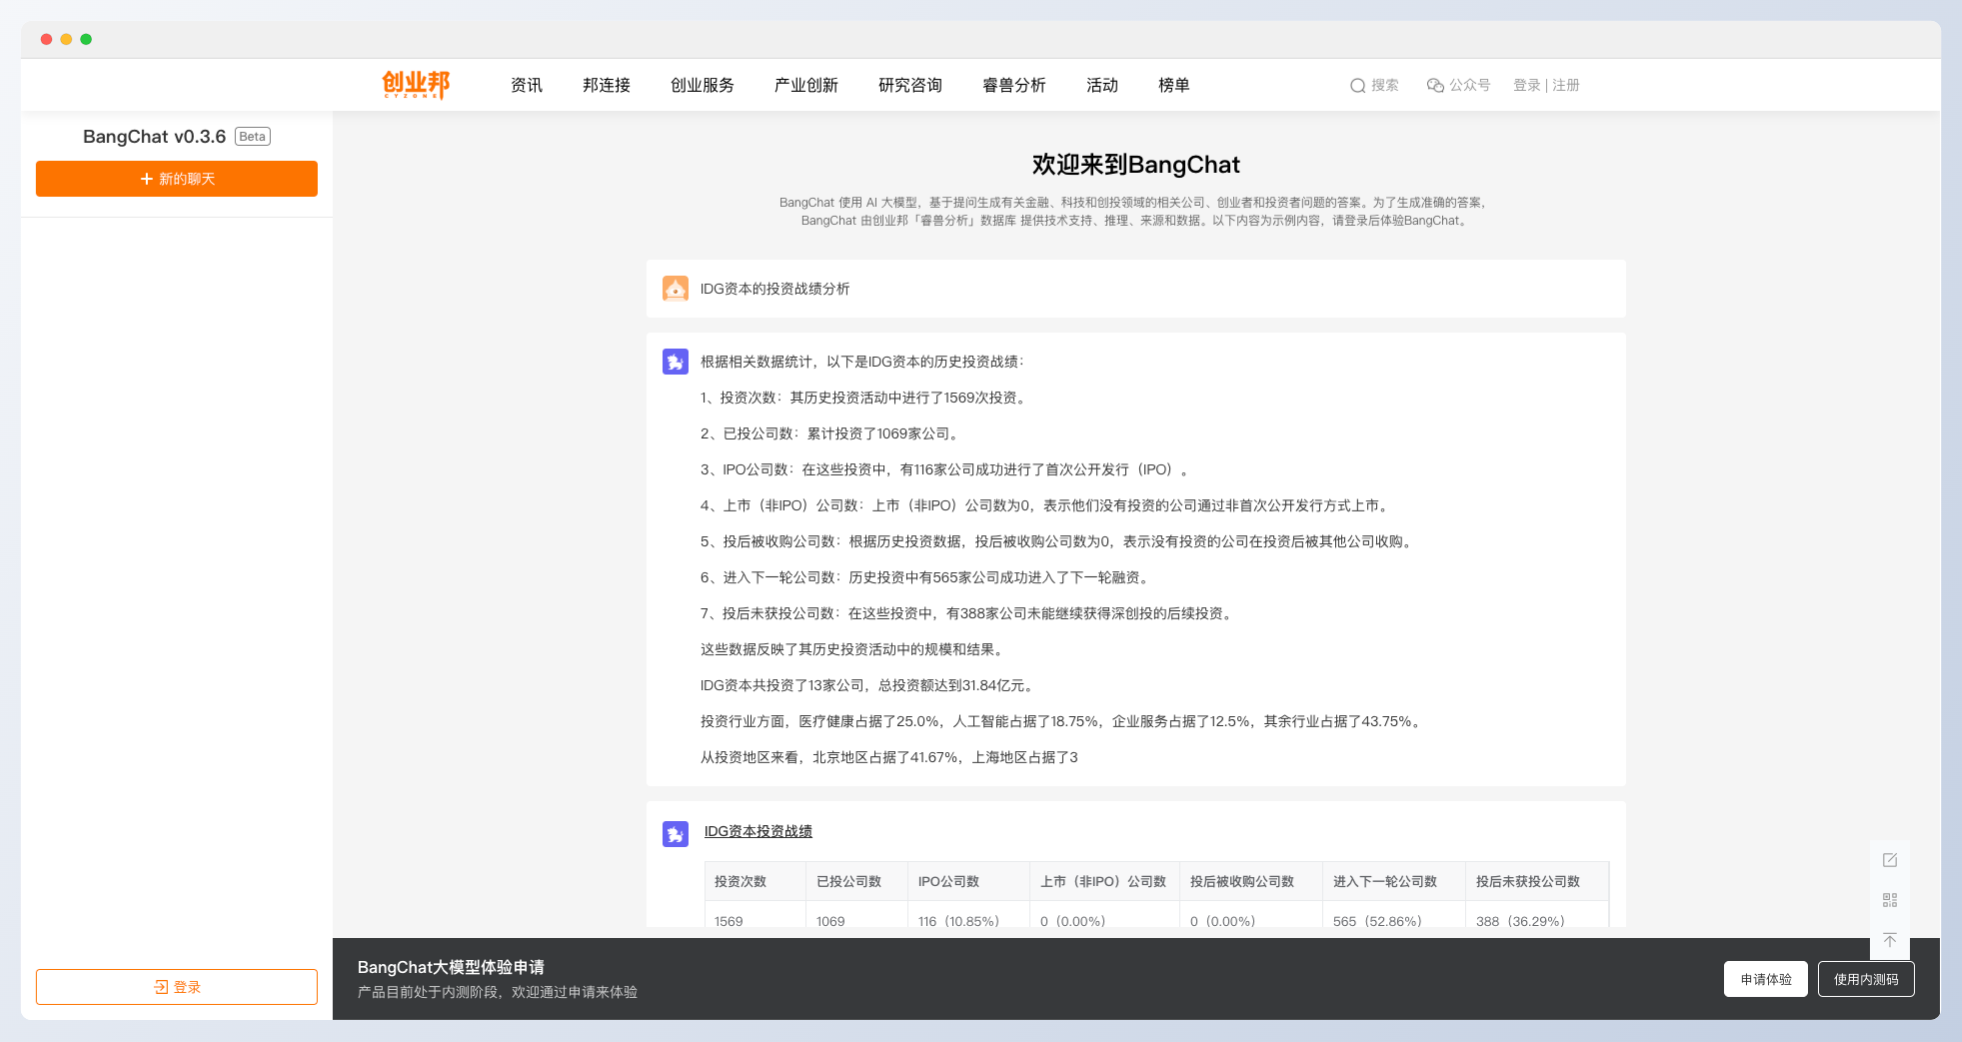
Task: Open the 活动 menu
Action: [1102, 85]
